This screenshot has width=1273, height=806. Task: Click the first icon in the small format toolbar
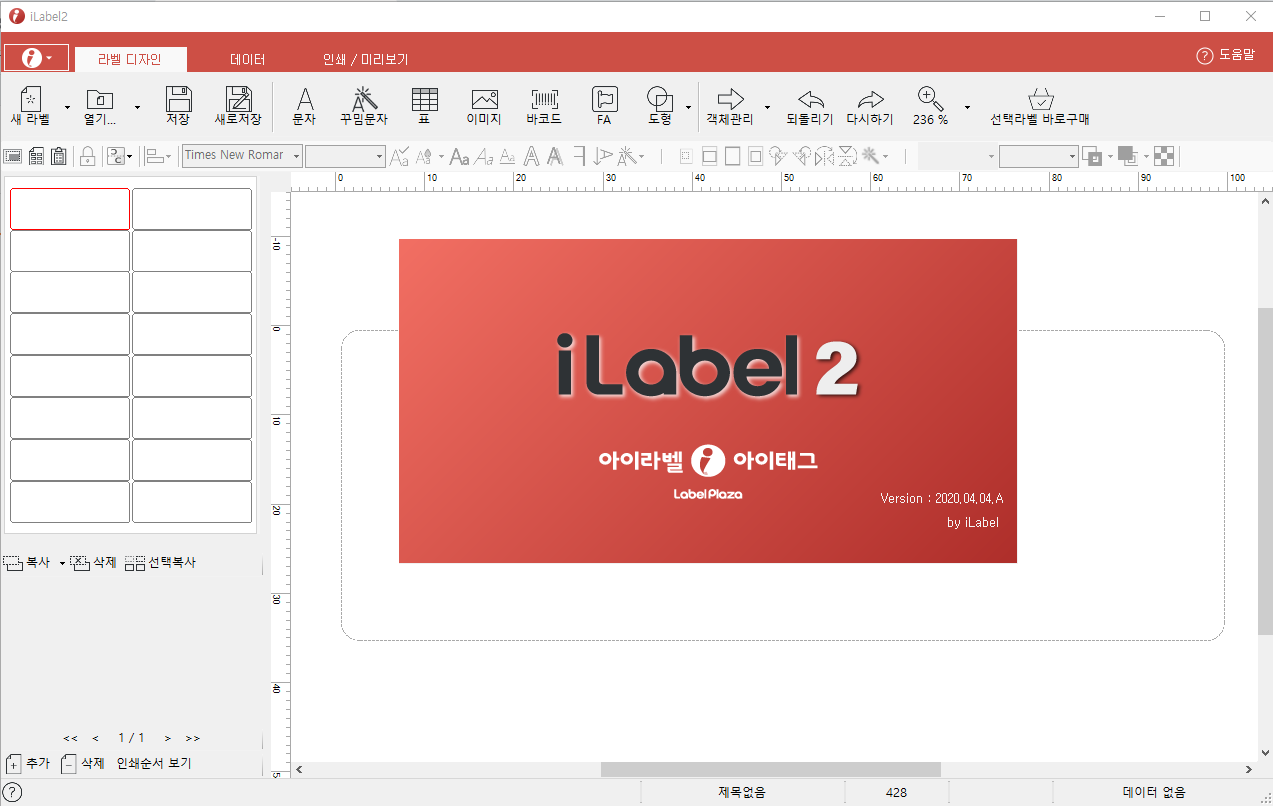click(x=12, y=155)
